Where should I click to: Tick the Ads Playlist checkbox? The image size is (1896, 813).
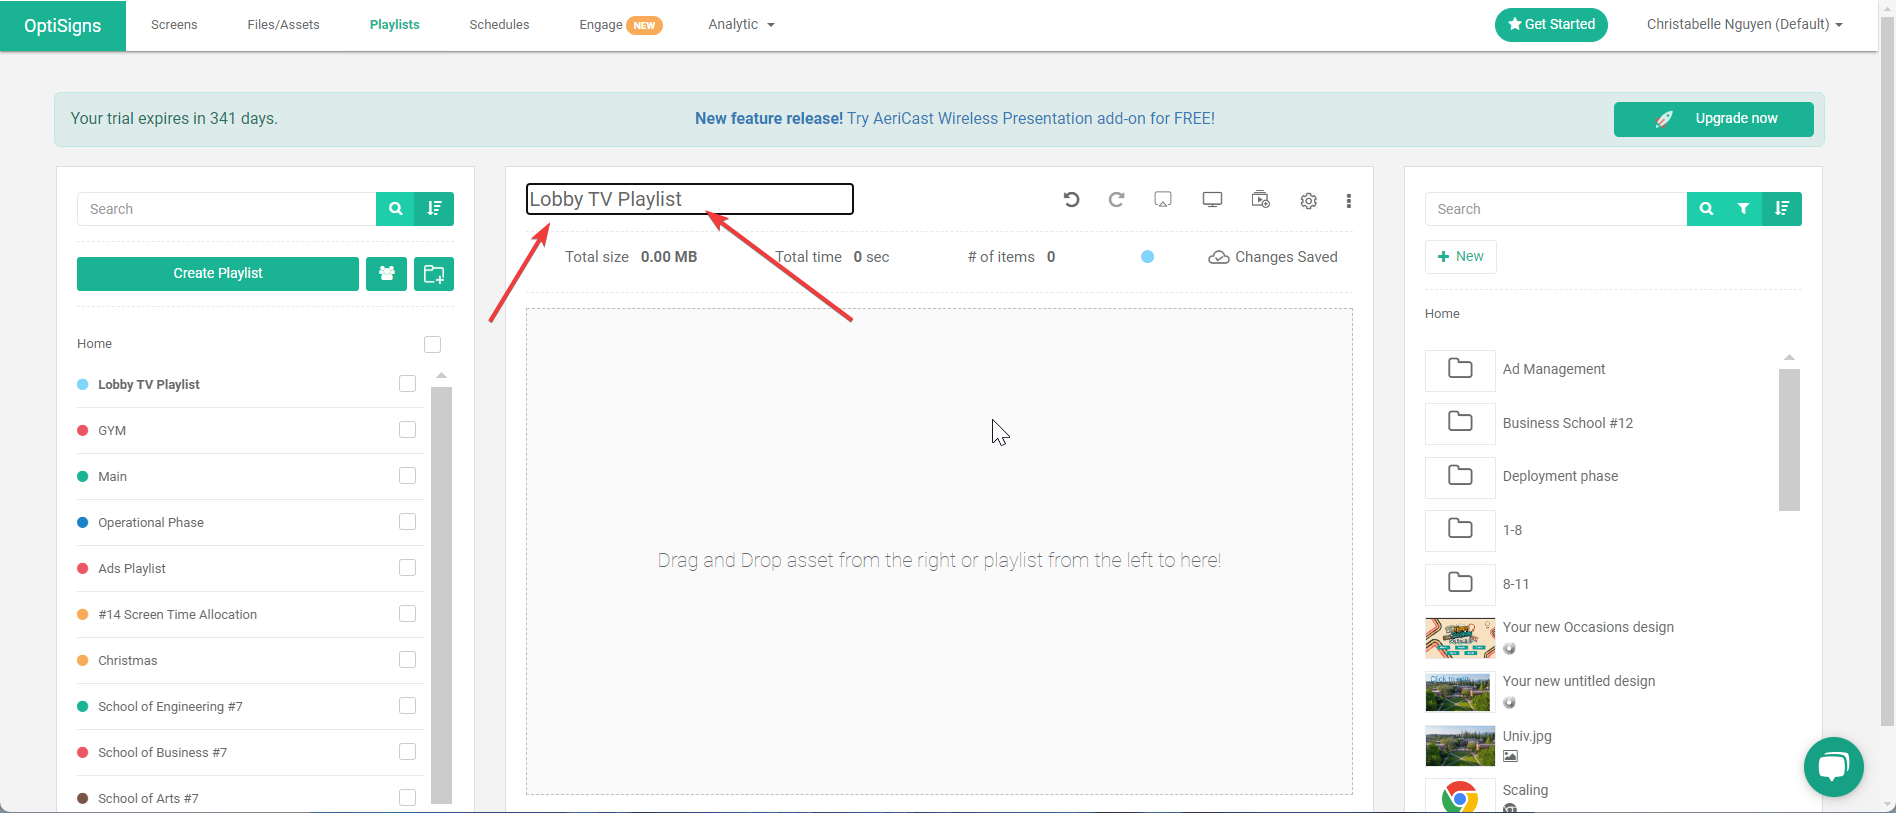click(x=407, y=568)
